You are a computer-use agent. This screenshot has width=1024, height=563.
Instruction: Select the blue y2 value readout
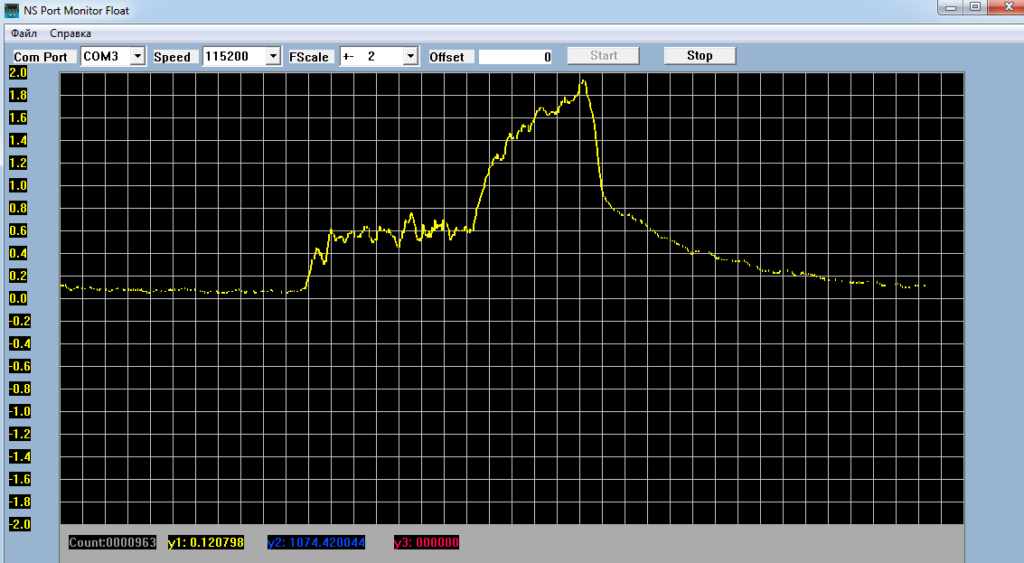[316, 543]
